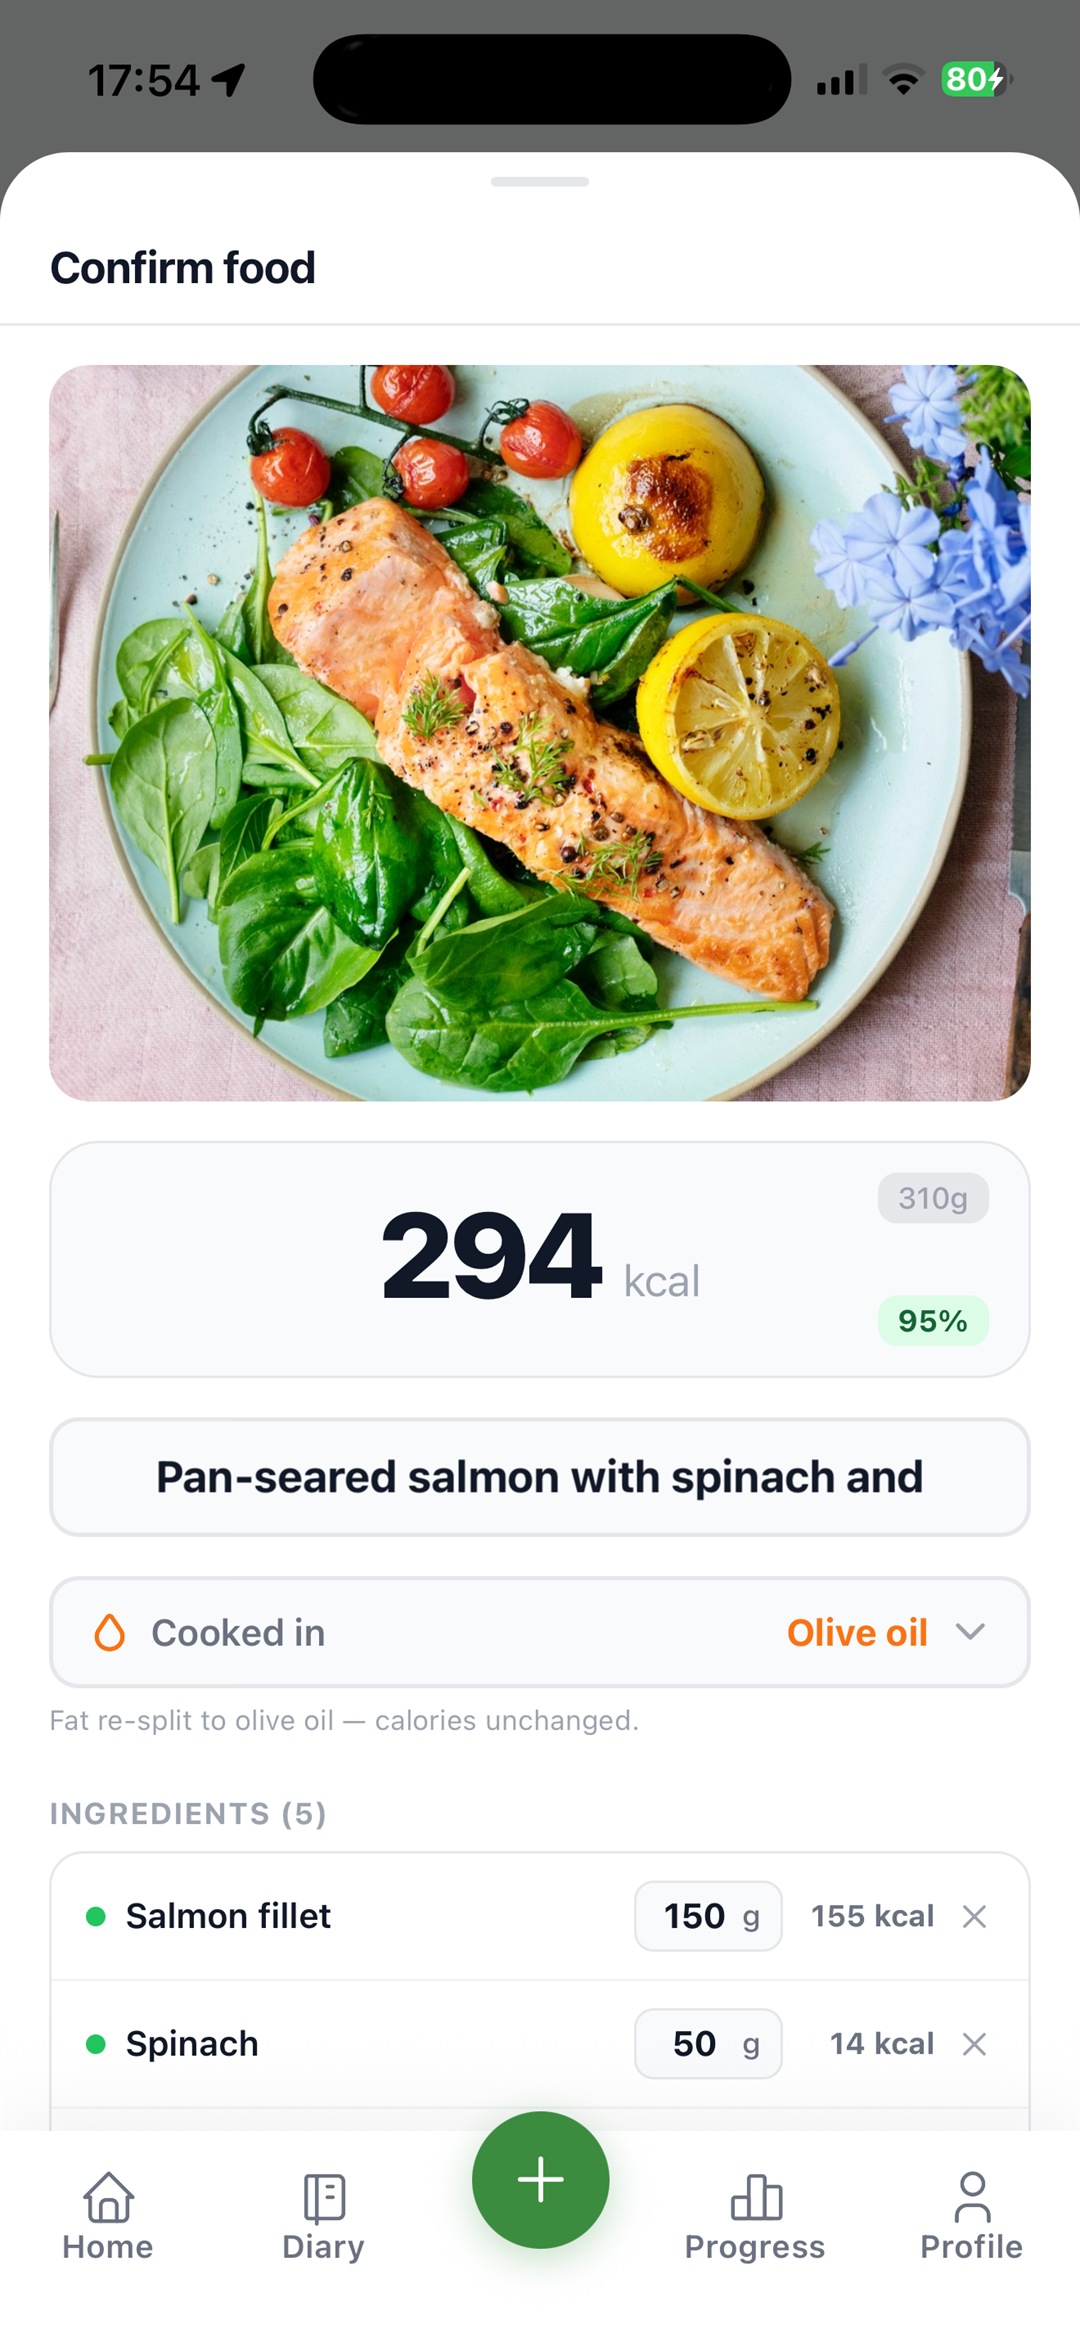Tap the 95% confidence badge
The width and height of the screenshot is (1080, 2347).
(933, 1321)
